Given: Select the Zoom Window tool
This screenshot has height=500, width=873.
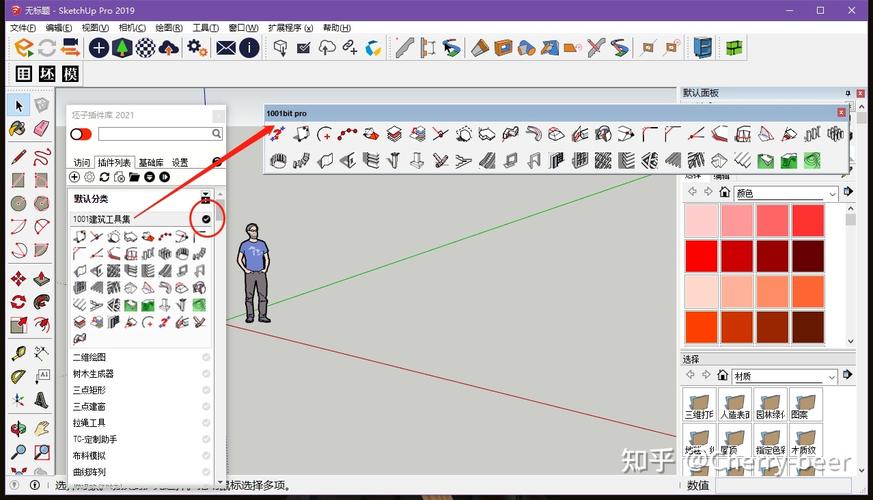Looking at the screenshot, I should pos(41,452).
